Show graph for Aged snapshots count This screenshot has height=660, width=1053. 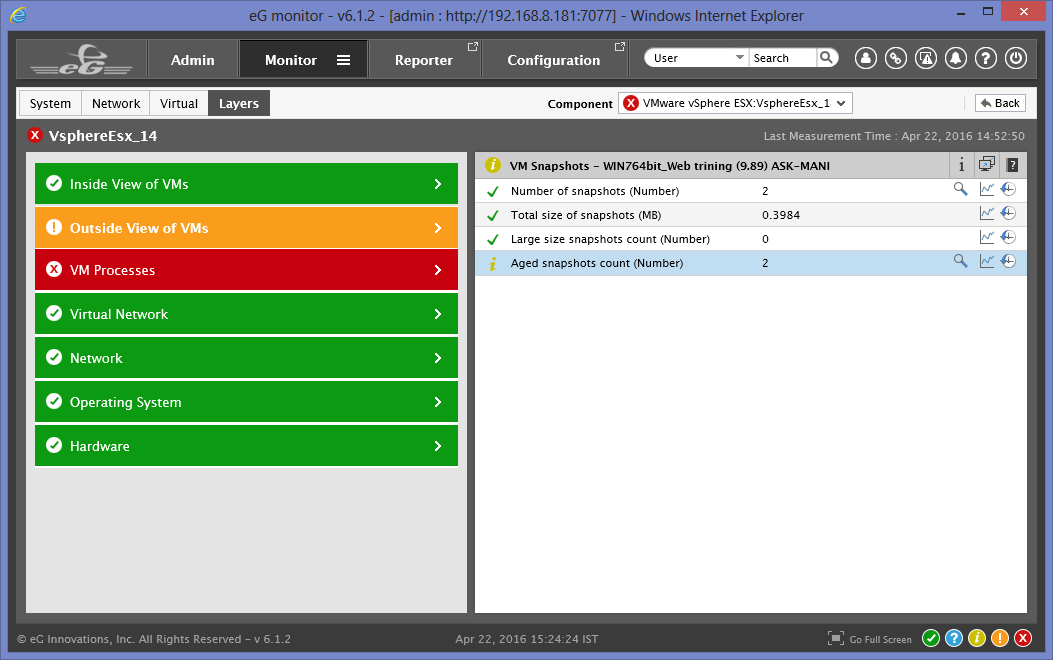tap(987, 262)
